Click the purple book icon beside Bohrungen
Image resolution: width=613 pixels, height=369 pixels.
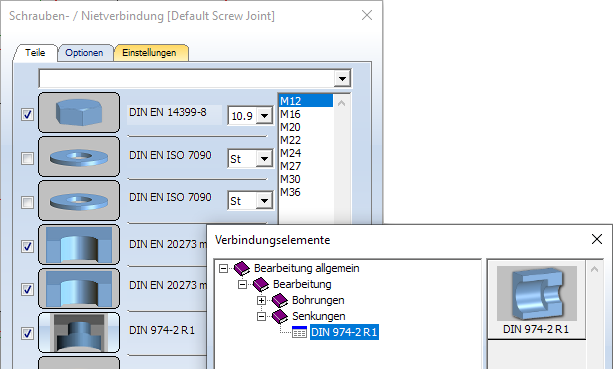280,301
